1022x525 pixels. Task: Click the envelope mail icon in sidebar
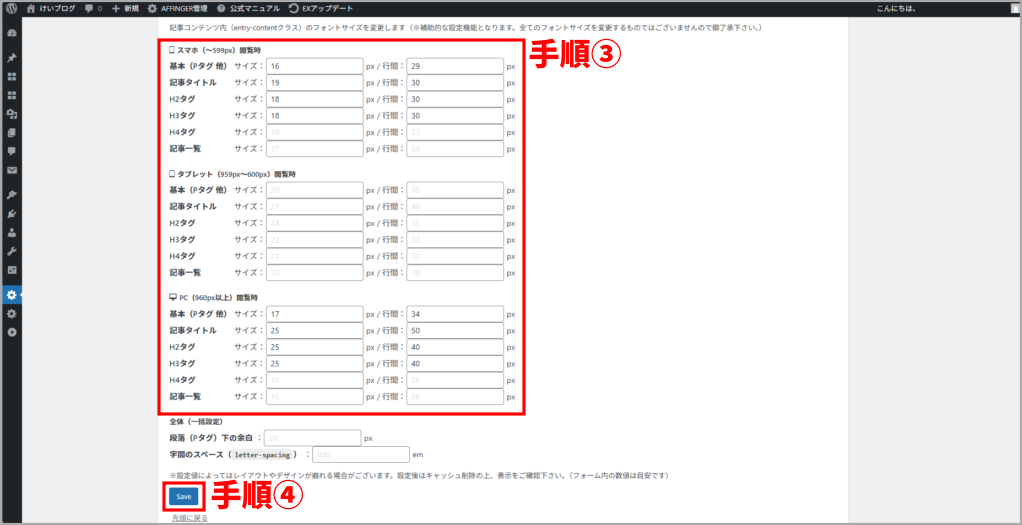(12, 171)
